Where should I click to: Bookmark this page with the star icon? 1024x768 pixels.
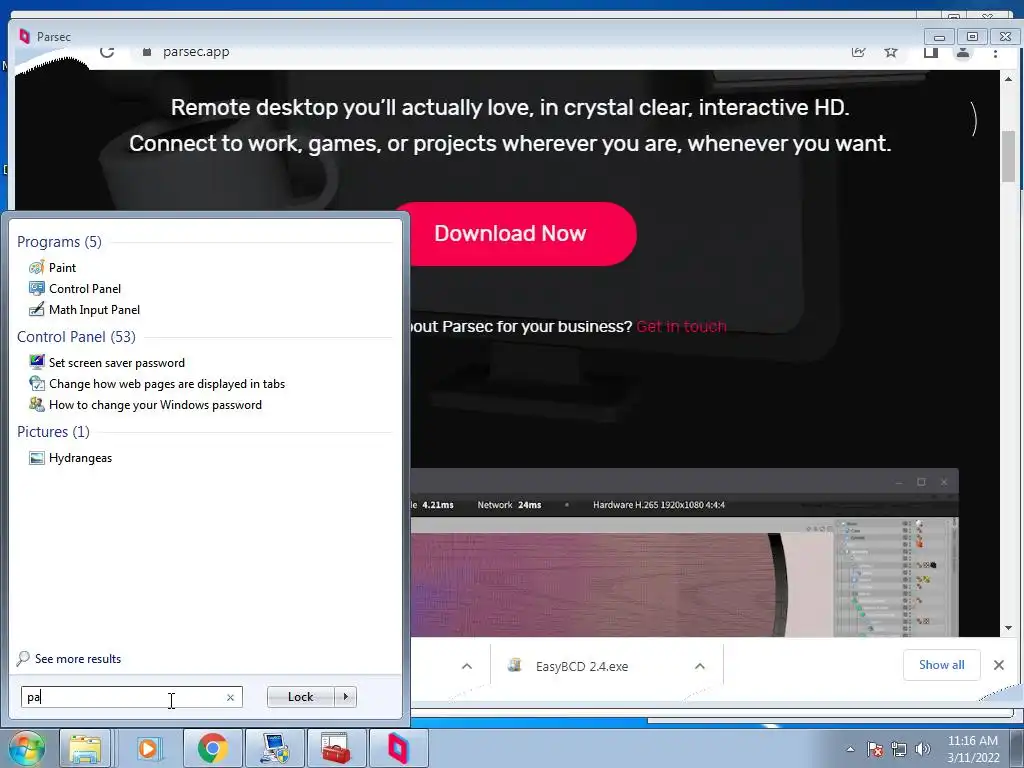pos(891,52)
